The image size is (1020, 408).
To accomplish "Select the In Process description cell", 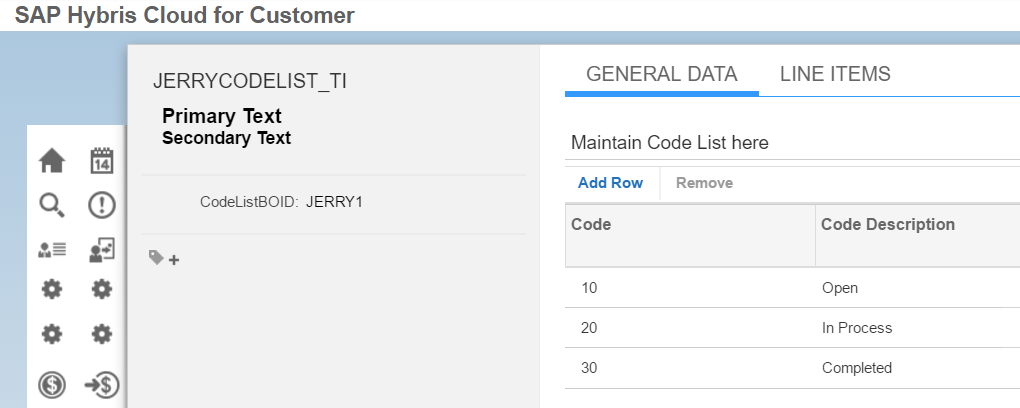I will tap(917, 328).
